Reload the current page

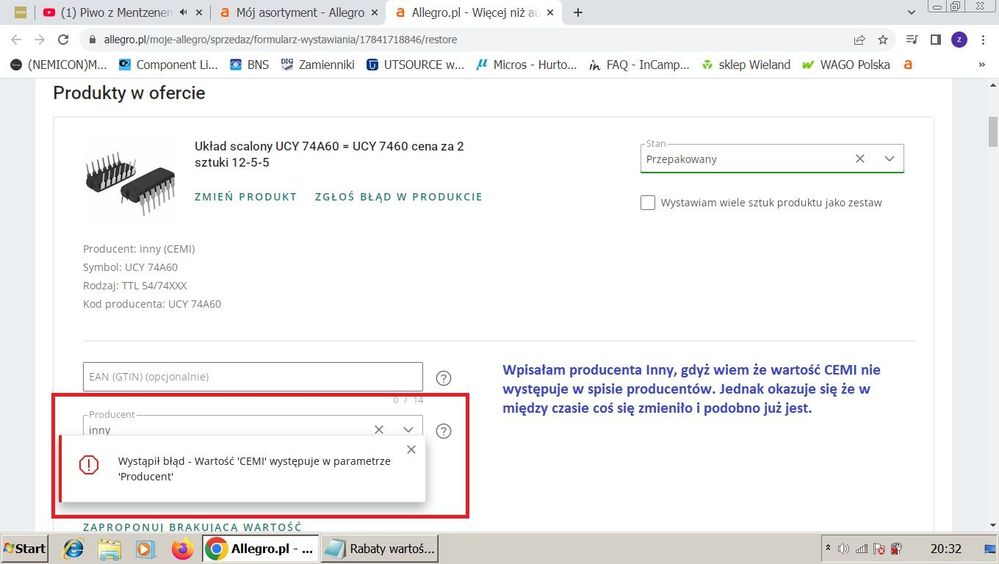[63, 40]
